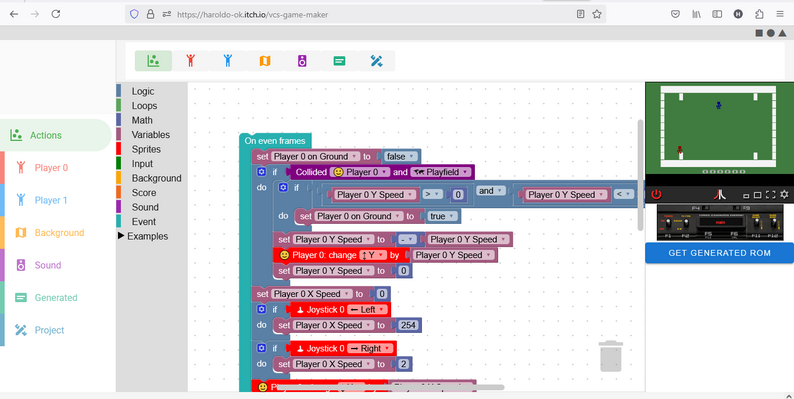Open the gear on the Collided if block
Viewport: 794px width, 399px height.
[x=261, y=172]
